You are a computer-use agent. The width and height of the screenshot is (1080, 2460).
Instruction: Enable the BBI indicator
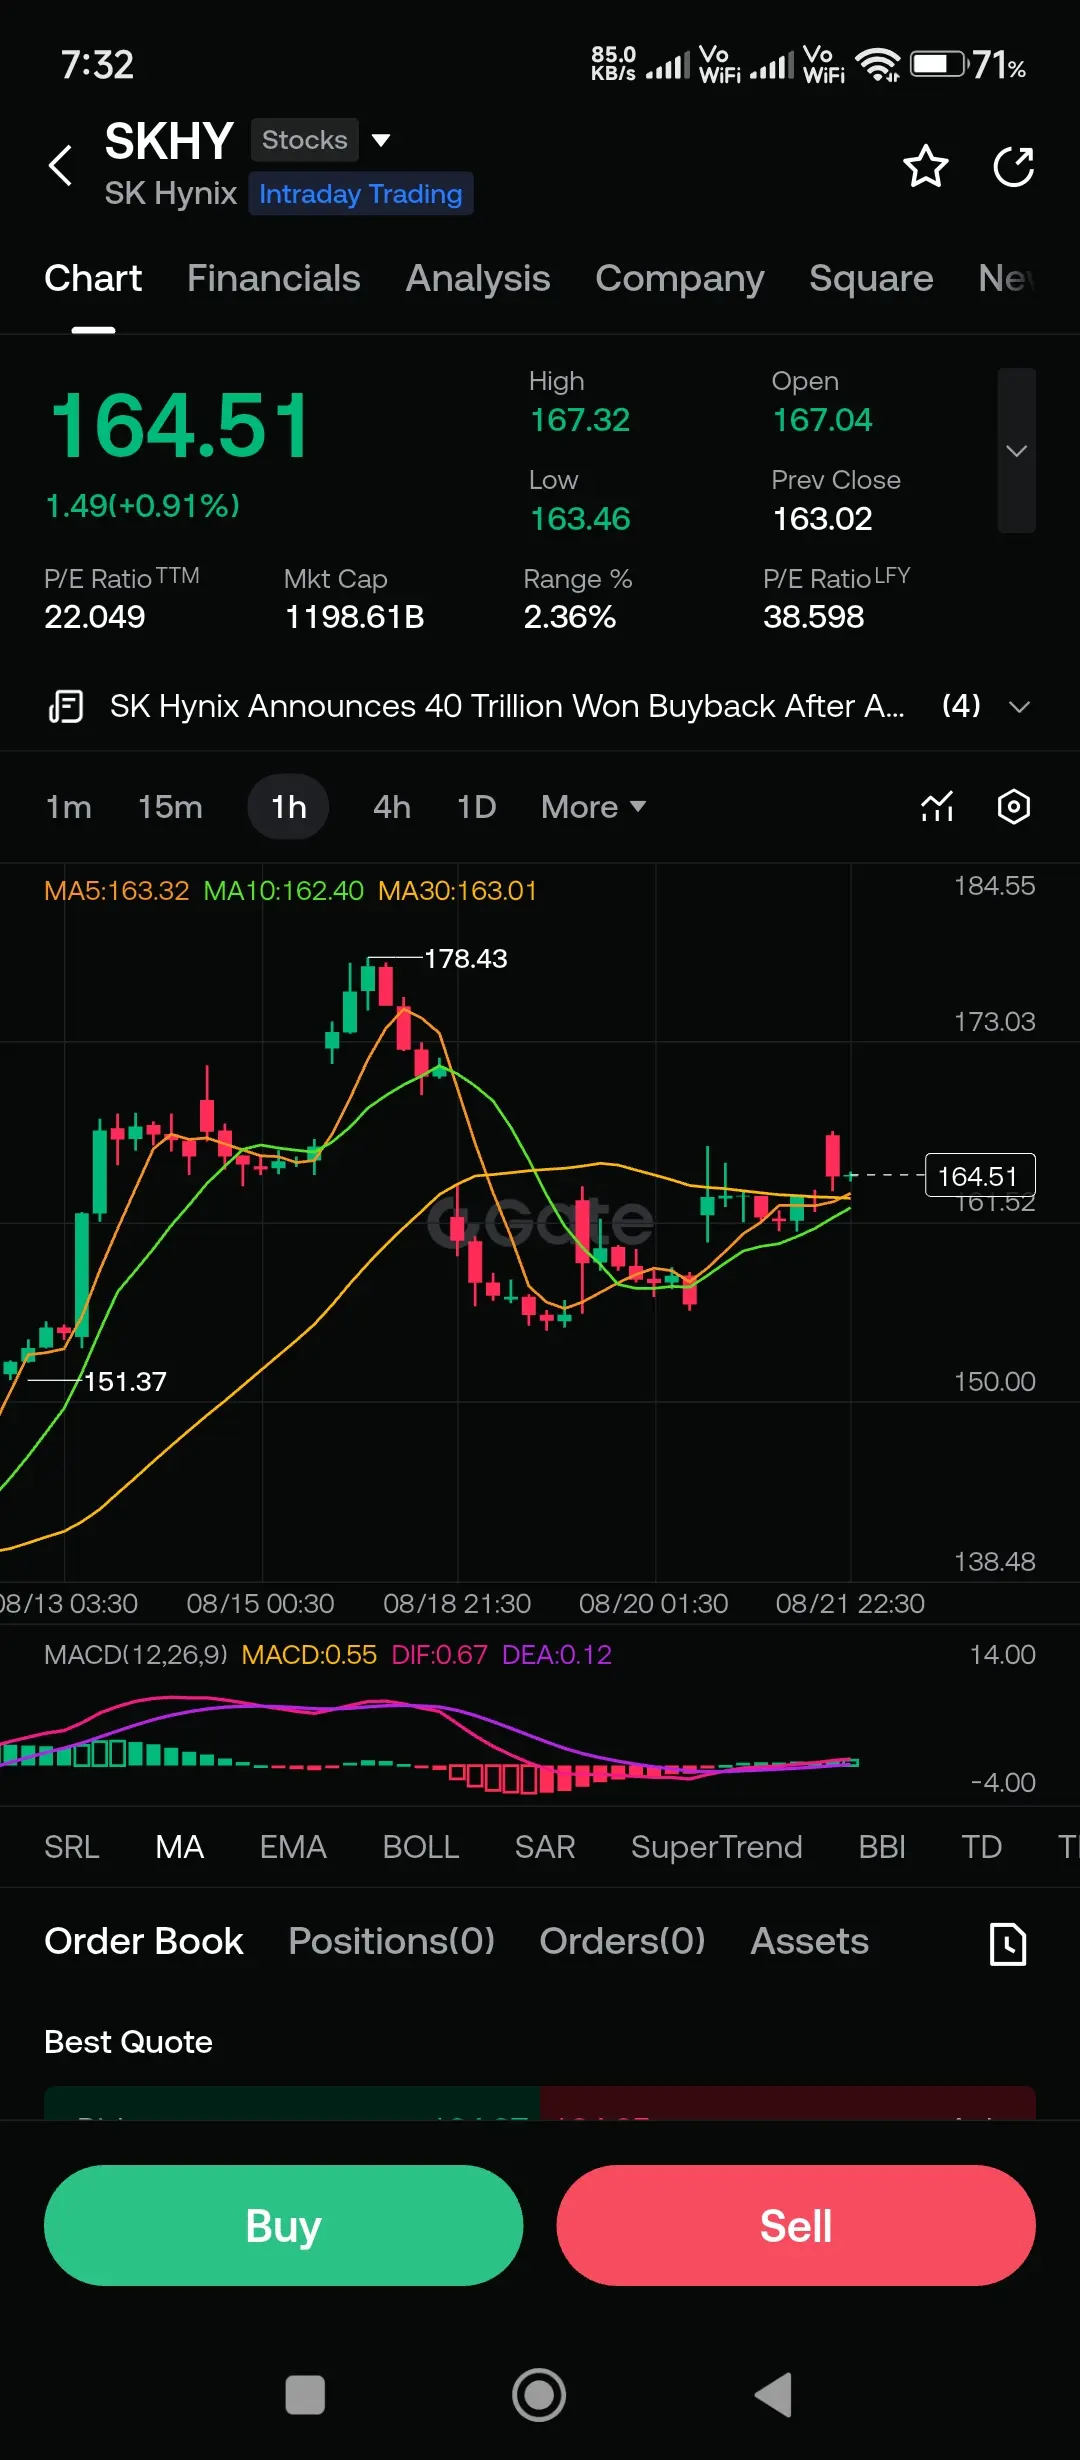pyautogui.click(x=882, y=1847)
